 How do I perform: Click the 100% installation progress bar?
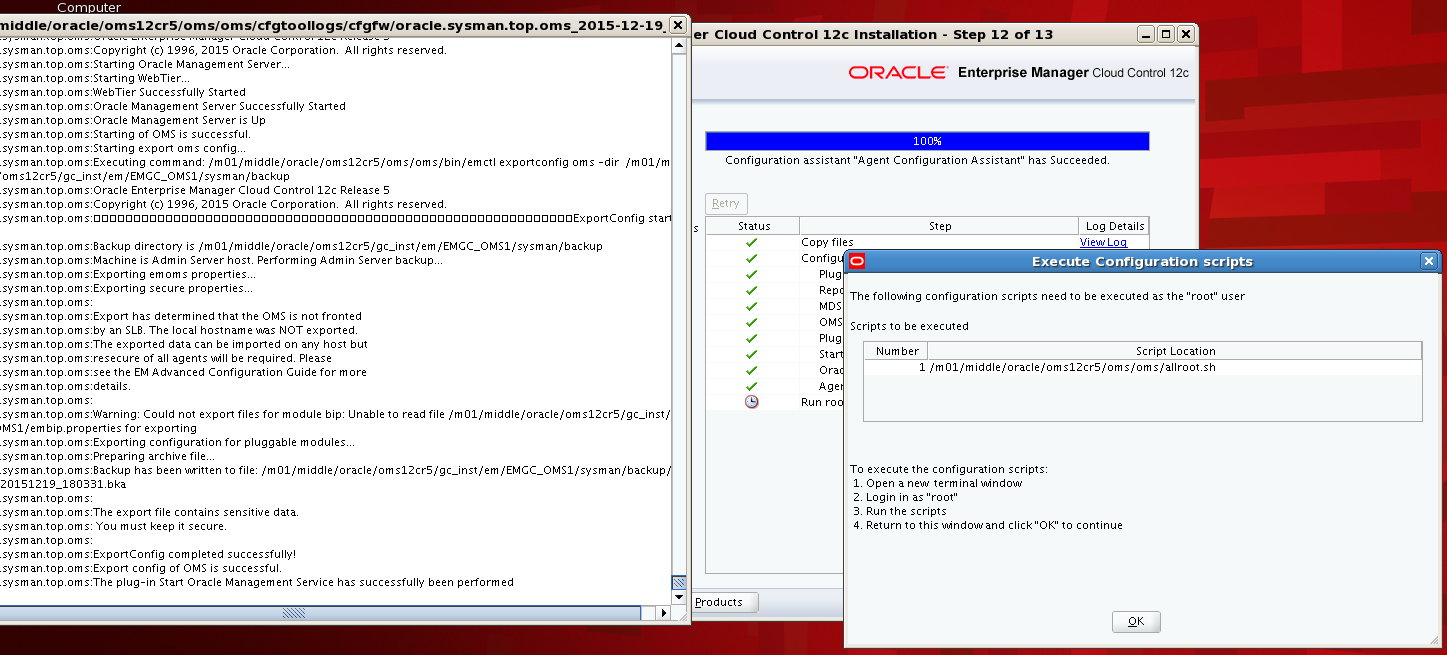pyautogui.click(x=927, y=141)
